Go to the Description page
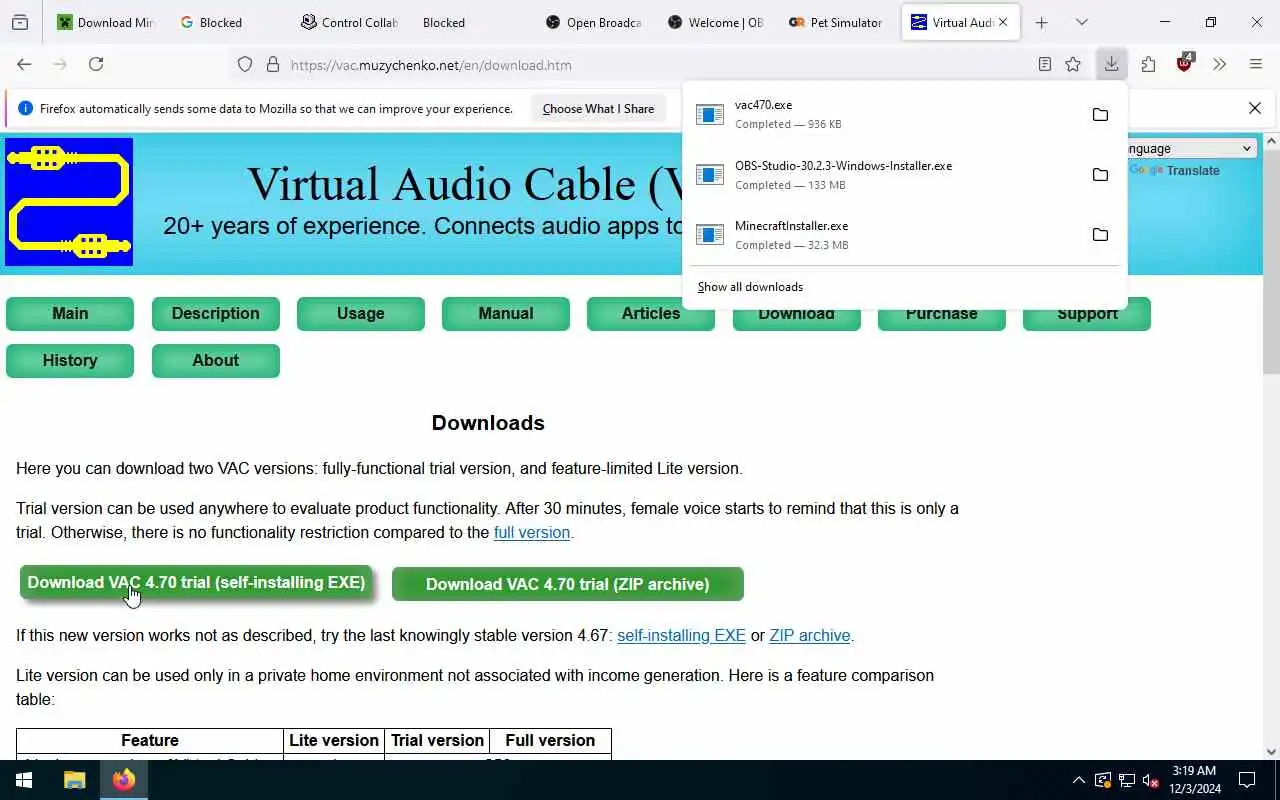Viewport: 1280px width, 800px height. (x=216, y=313)
